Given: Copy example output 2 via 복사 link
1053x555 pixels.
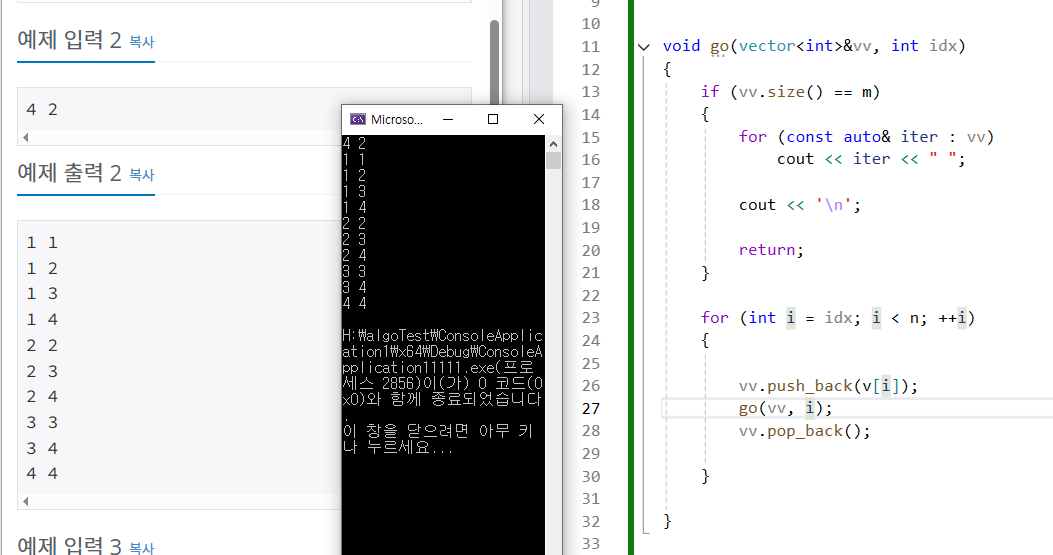Looking at the screenshot, I should click(x=141, y=175).
